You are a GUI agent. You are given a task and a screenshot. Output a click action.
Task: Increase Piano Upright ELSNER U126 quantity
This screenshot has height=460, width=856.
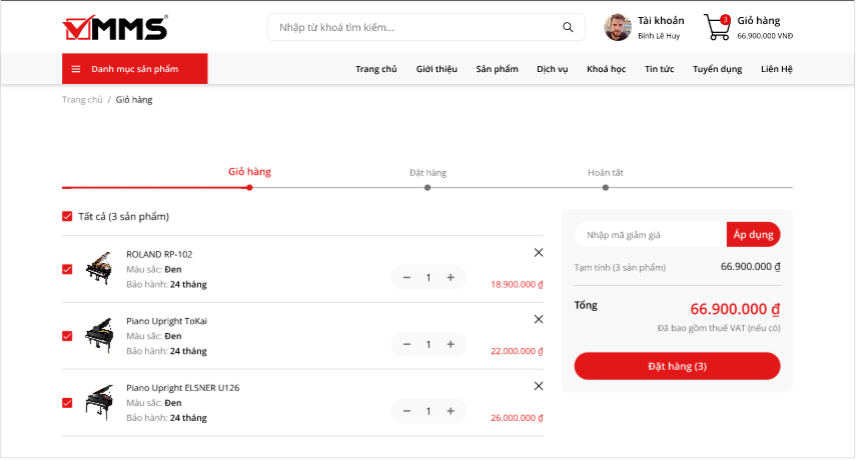click(451, 411)
